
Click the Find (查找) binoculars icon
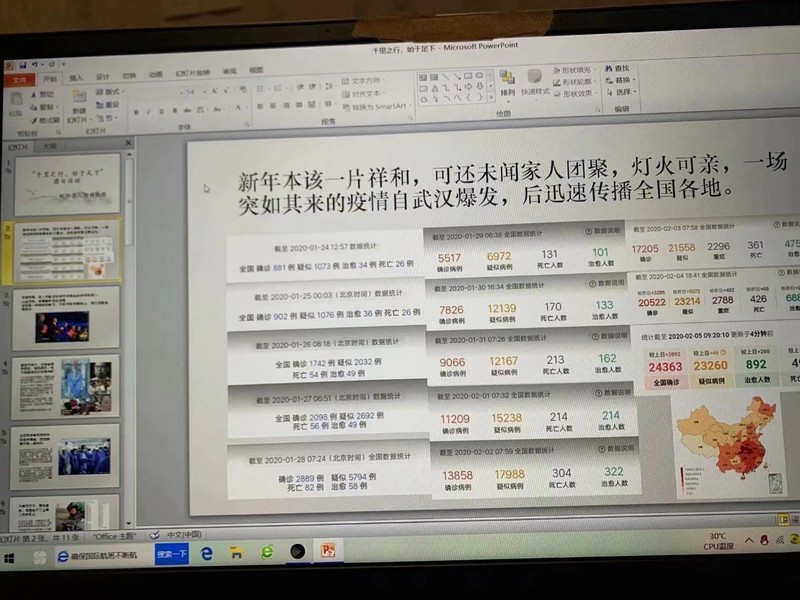[x=609, y=69]
